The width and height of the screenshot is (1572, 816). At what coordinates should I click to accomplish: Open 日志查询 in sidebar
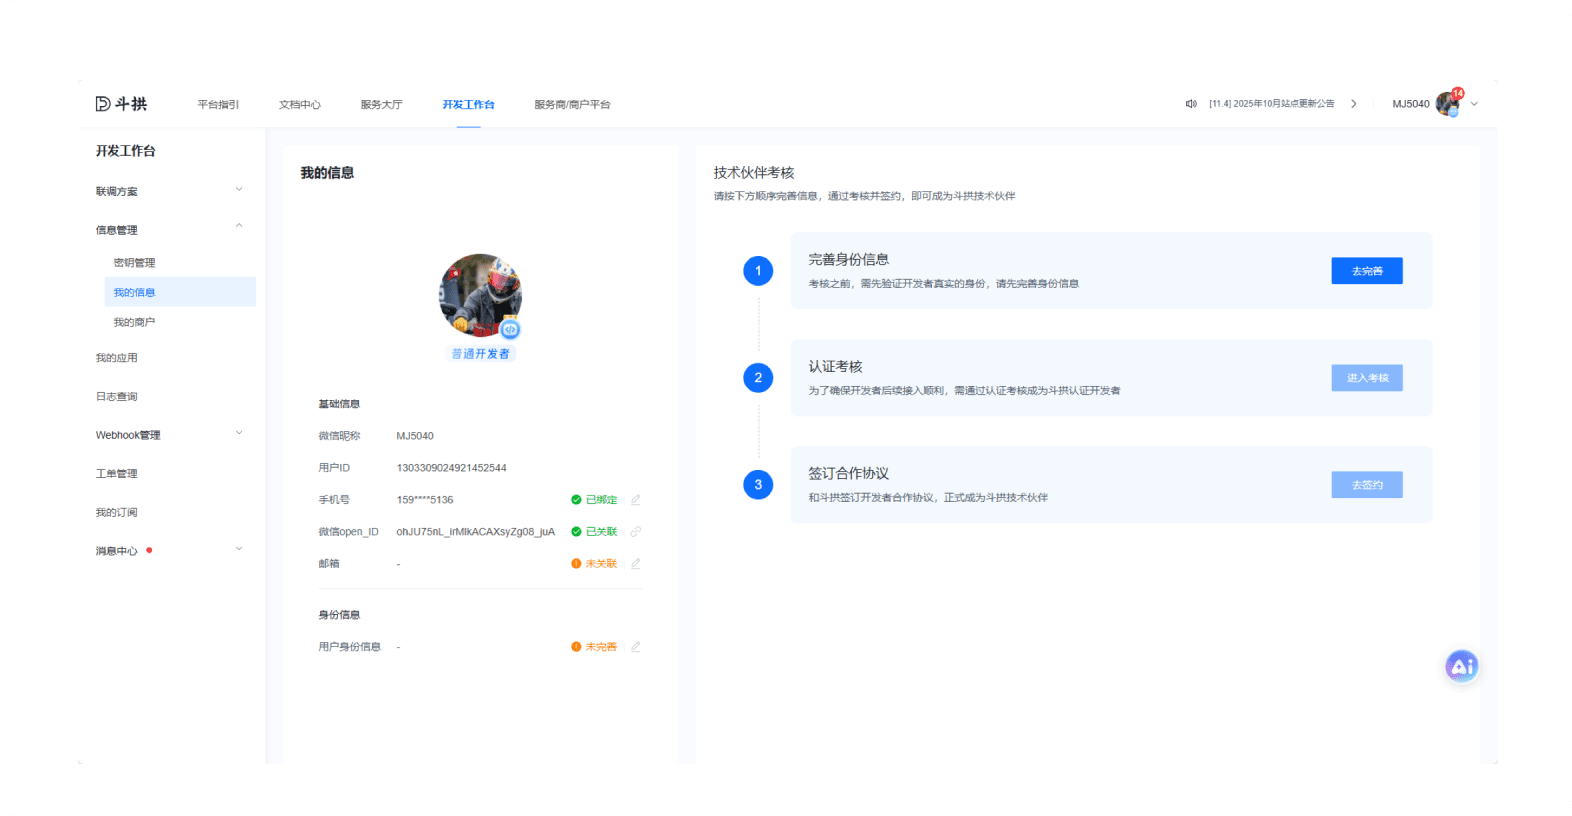point(117,397)
